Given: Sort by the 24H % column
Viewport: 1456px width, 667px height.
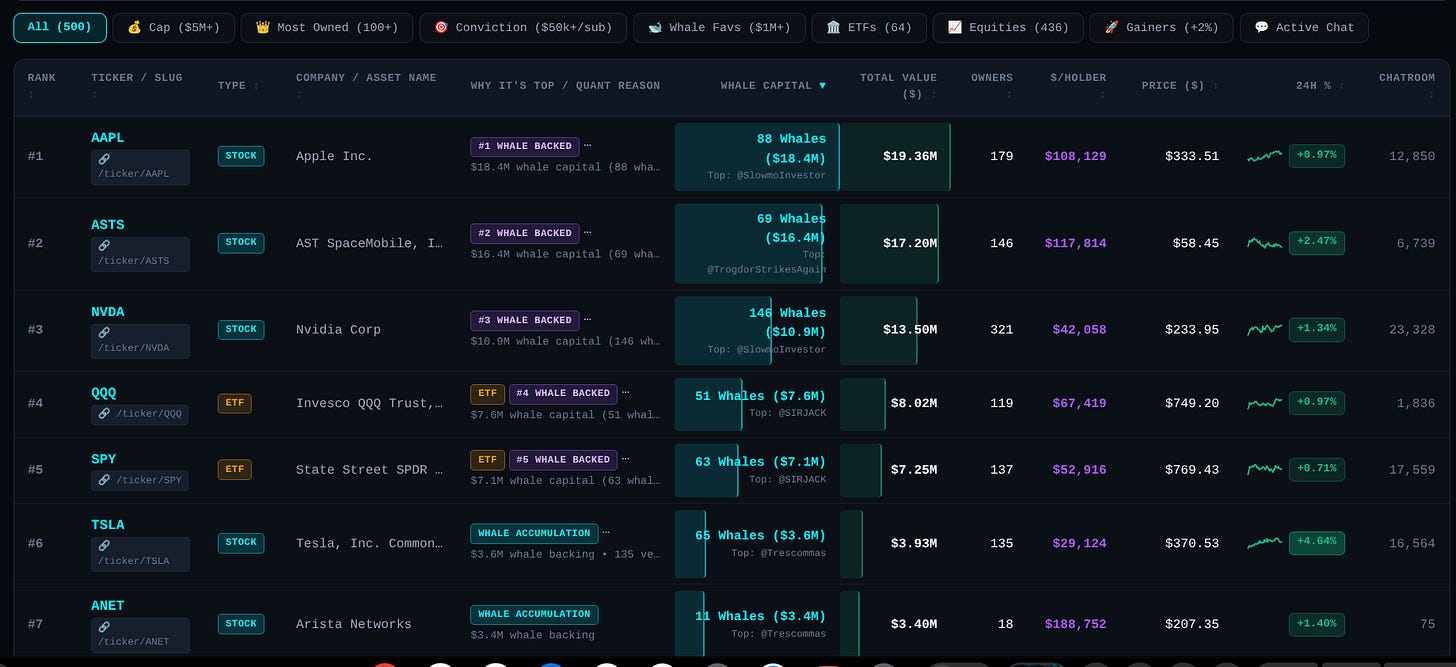Looking at the screenshot, I should (1320, 85).
